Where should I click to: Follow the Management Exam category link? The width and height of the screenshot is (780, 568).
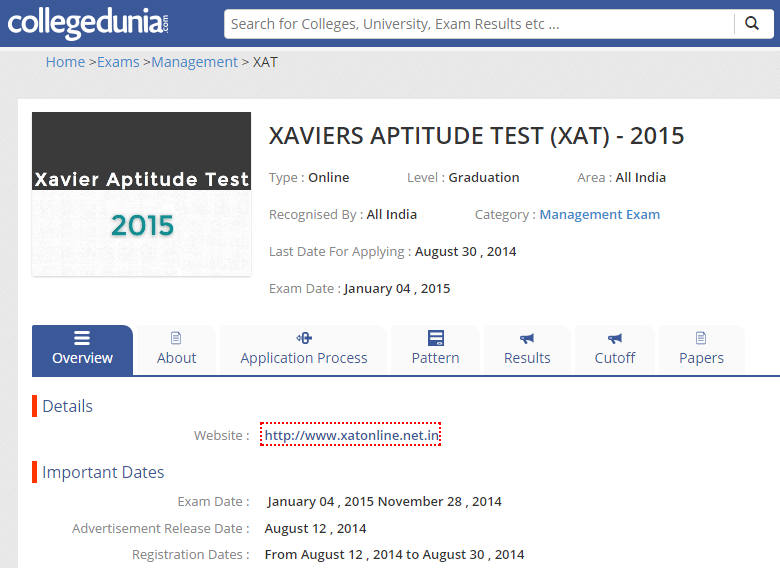click(x=600, y=214)
